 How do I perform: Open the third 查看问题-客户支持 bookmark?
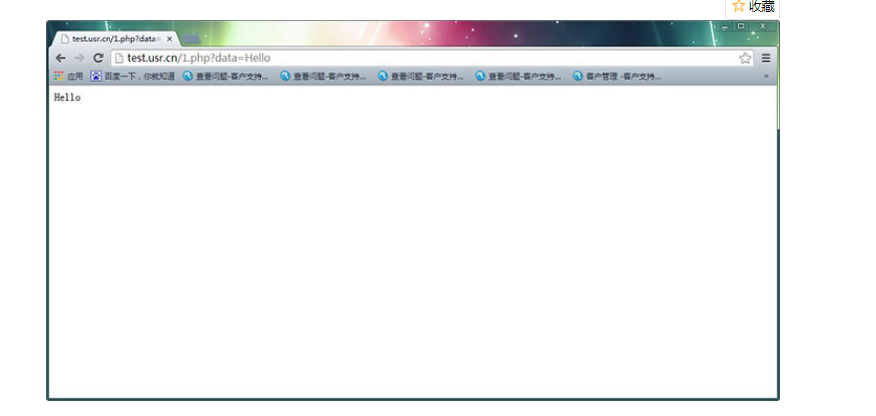420,76
